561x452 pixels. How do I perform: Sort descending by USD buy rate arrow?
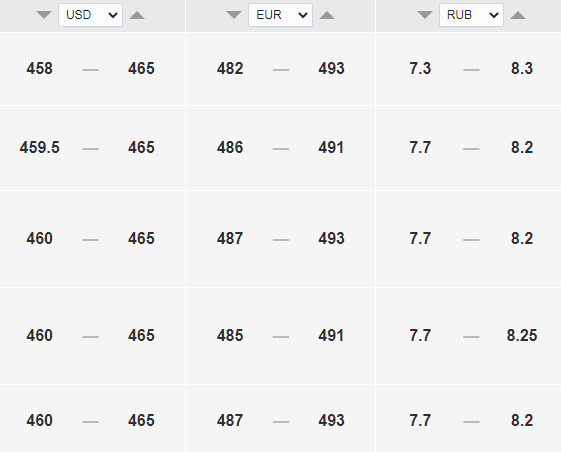(x=44, y=15)
